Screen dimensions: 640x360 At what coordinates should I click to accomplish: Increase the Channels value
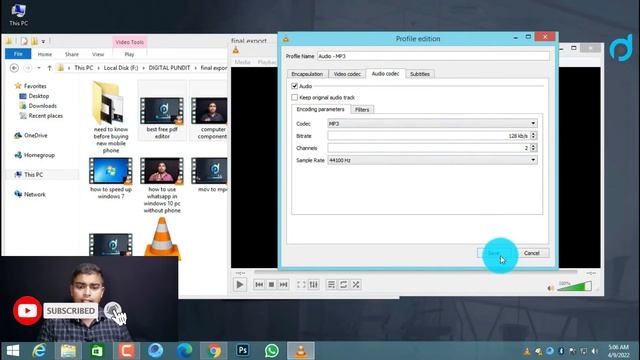coord(533,146)
